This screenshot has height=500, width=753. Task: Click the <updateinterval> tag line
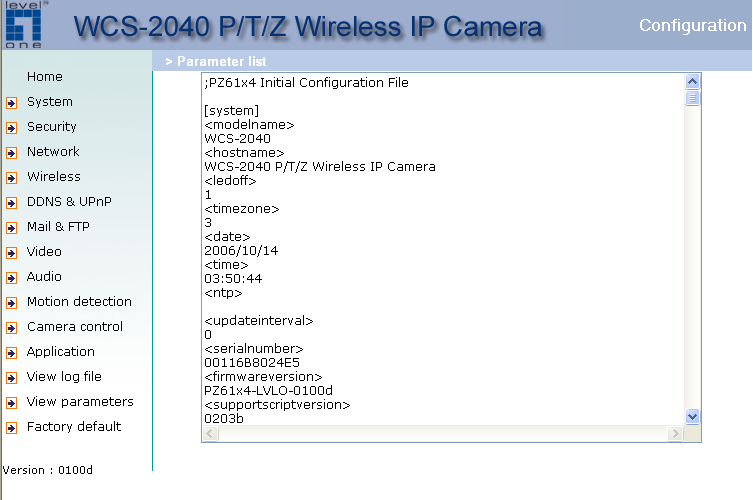click(x=259, y=321)
